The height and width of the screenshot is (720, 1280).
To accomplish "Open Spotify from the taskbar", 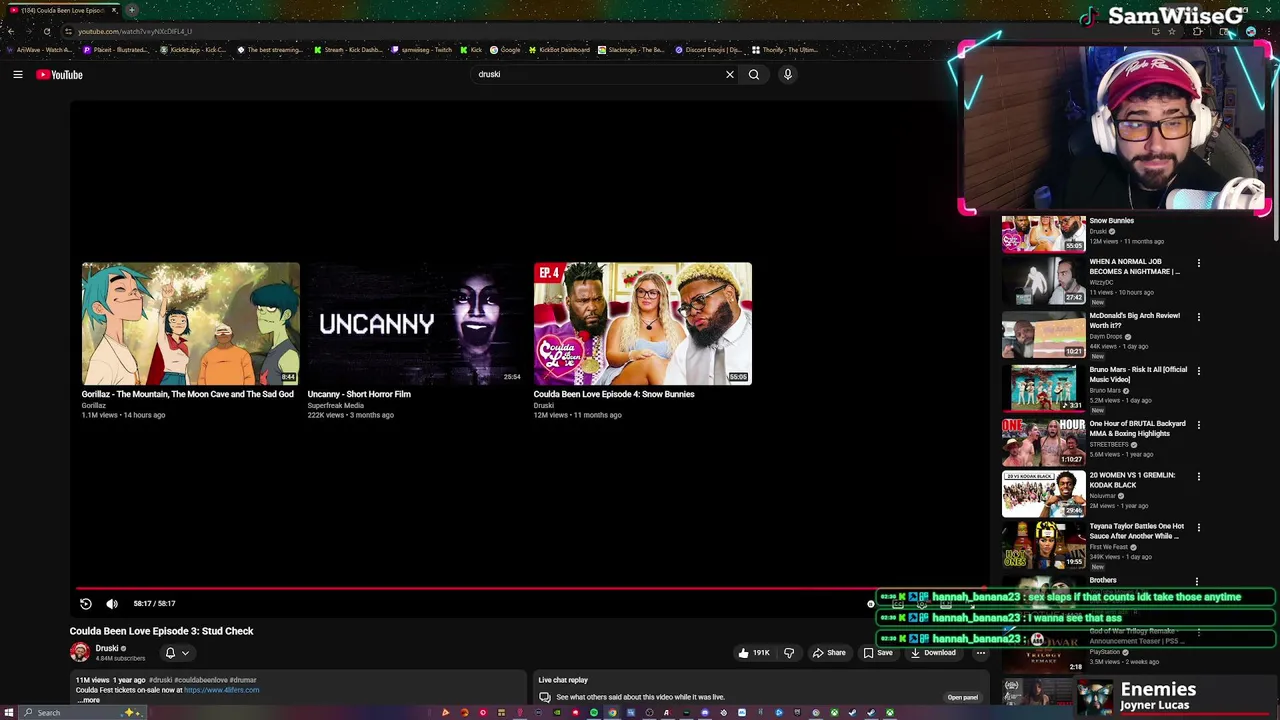I will click(594, 713).
